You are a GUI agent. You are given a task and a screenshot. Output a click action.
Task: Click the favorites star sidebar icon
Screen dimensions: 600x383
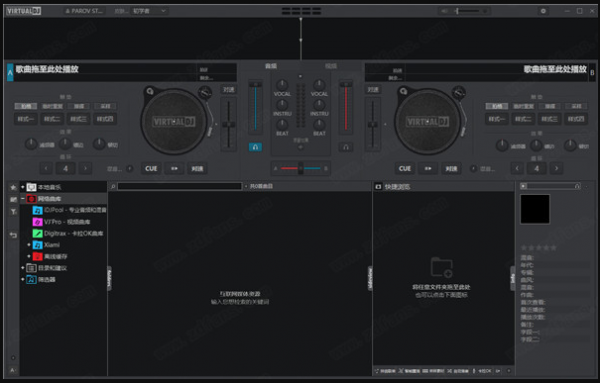pos(13,187)
